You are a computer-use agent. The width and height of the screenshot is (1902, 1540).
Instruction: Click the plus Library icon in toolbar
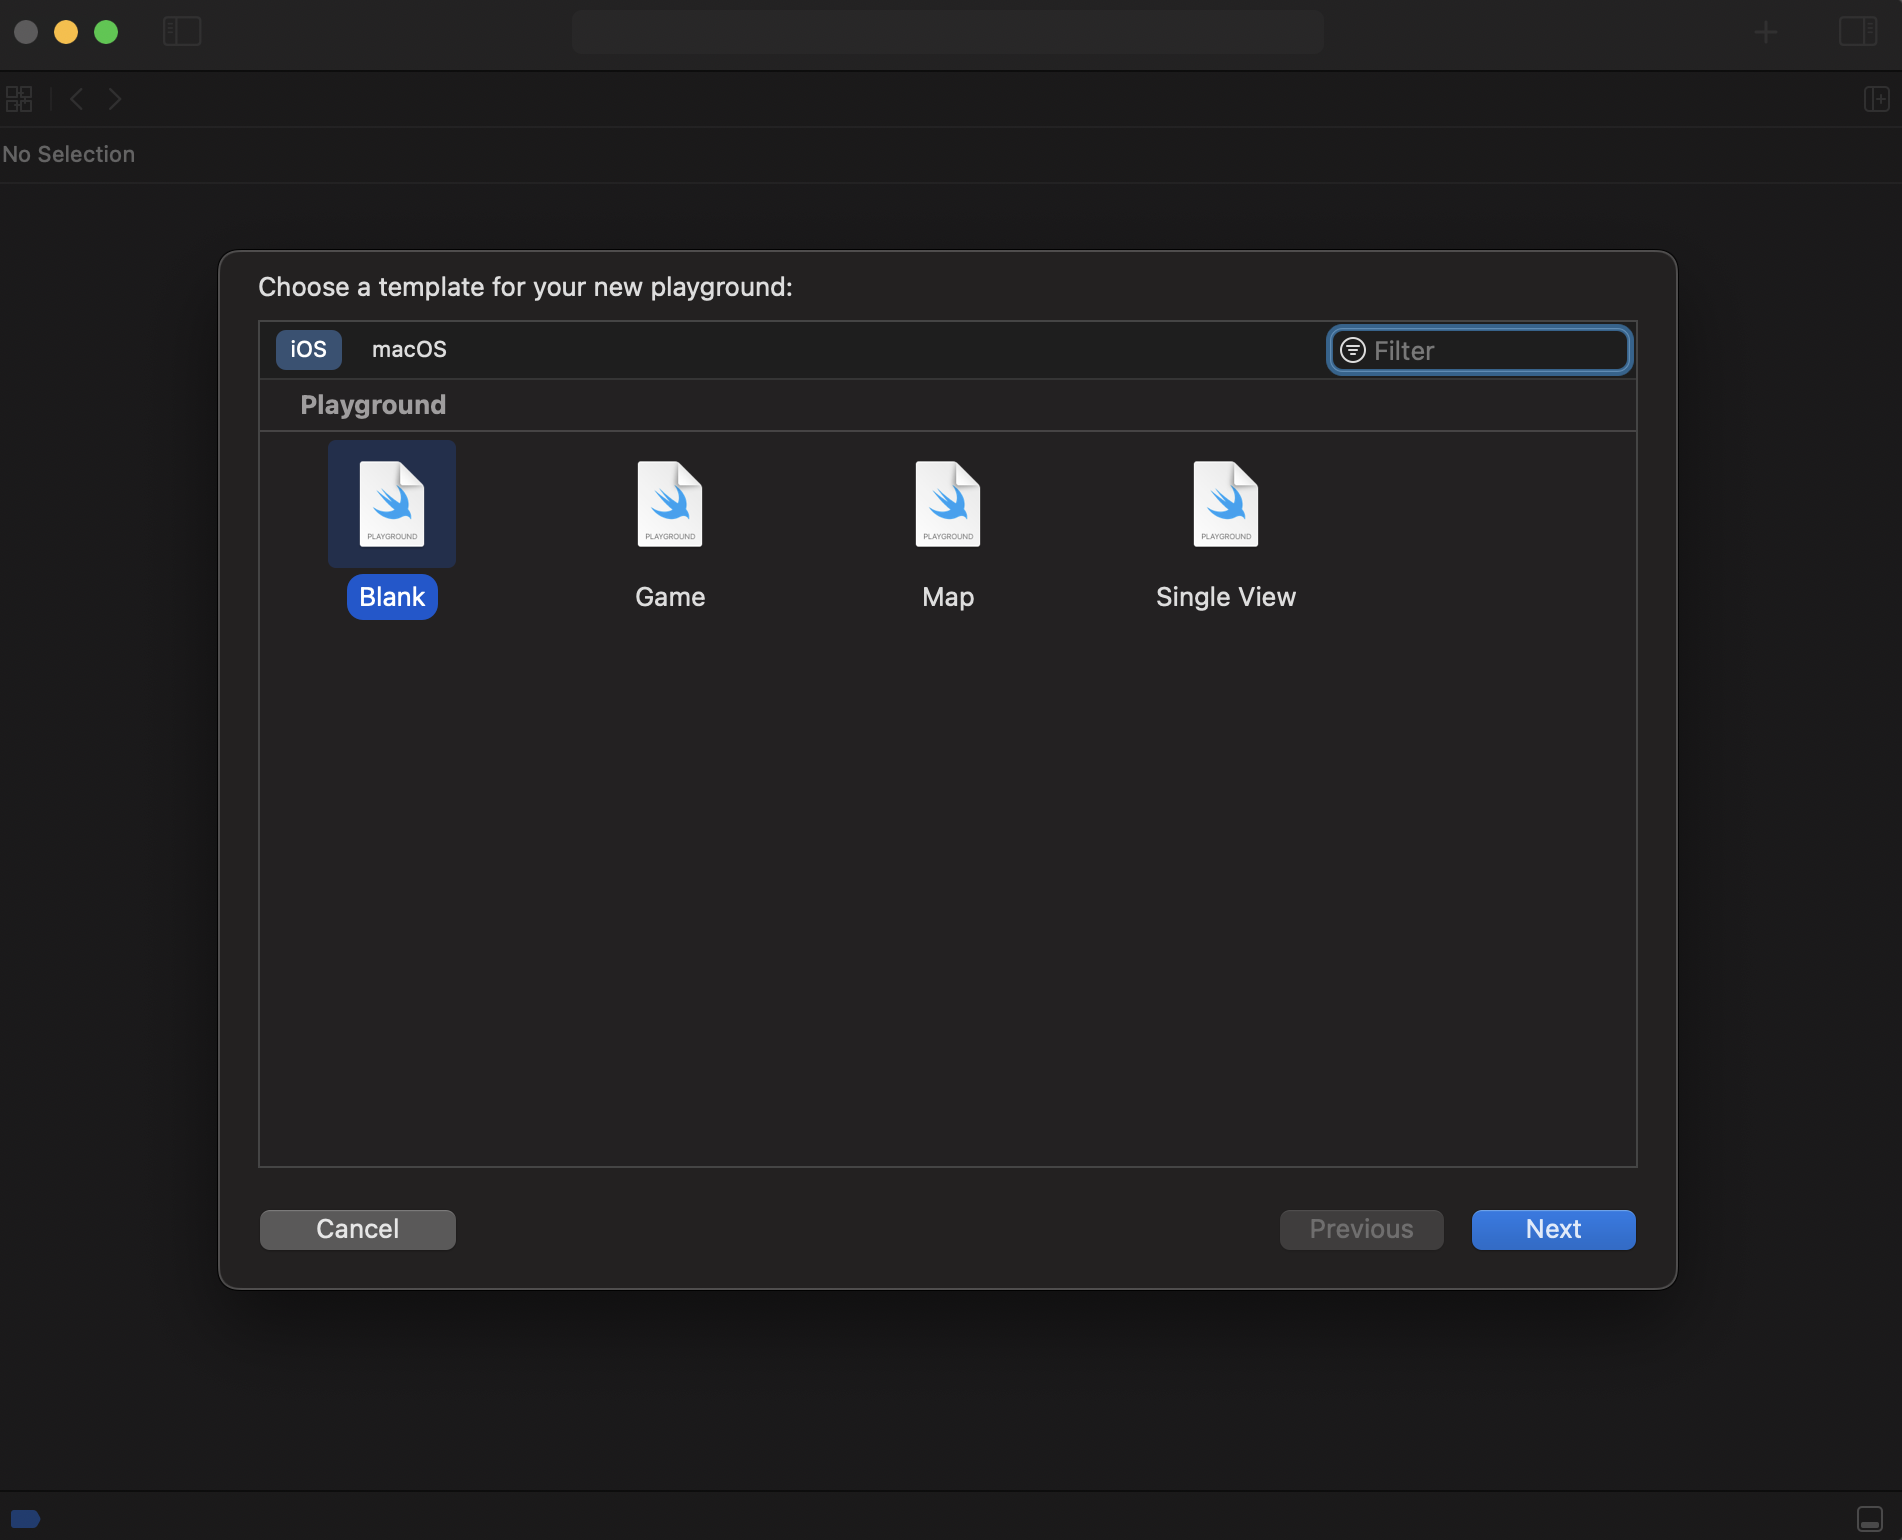(1766, 32)
